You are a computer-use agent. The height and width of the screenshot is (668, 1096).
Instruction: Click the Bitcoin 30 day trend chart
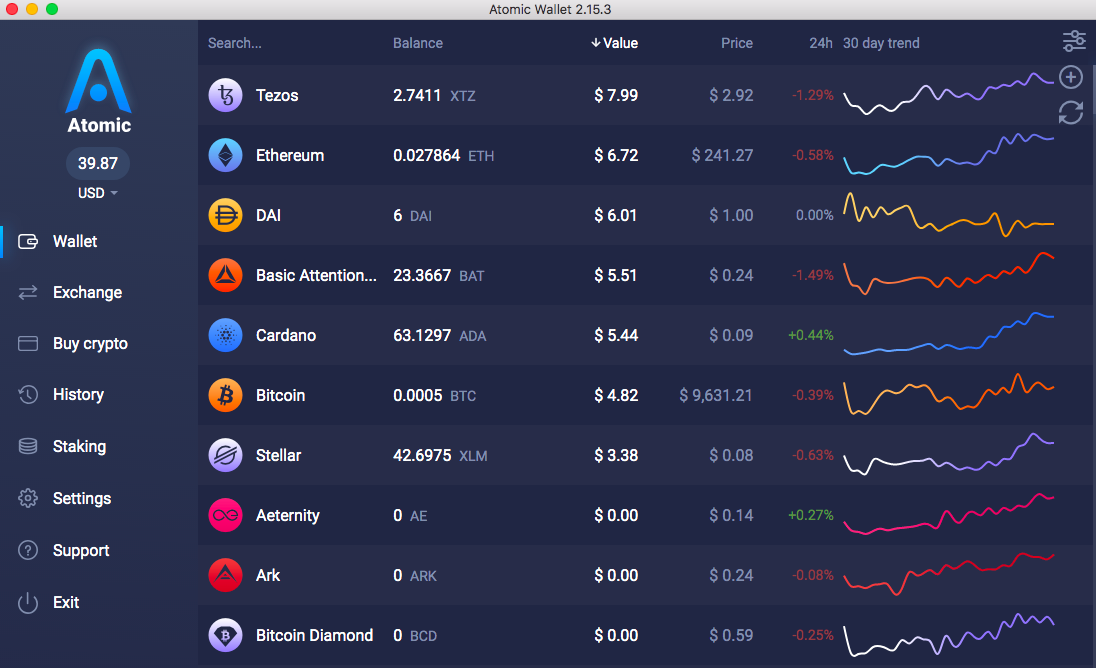948,395
